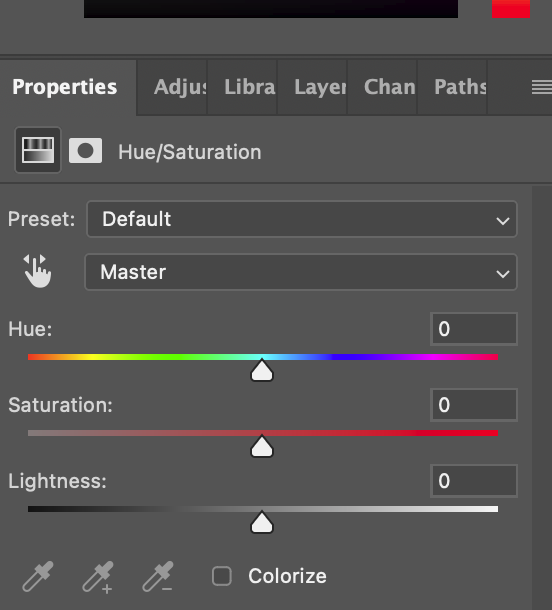Switch to the Adjustments tab

pyautogui.click(x=172, y=87)
